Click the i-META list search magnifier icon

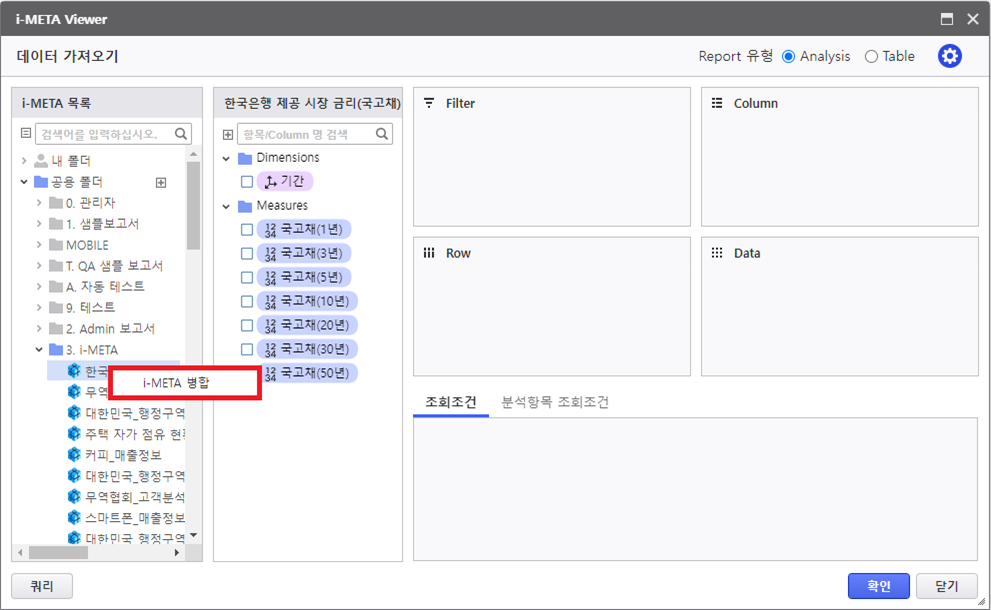182,134
